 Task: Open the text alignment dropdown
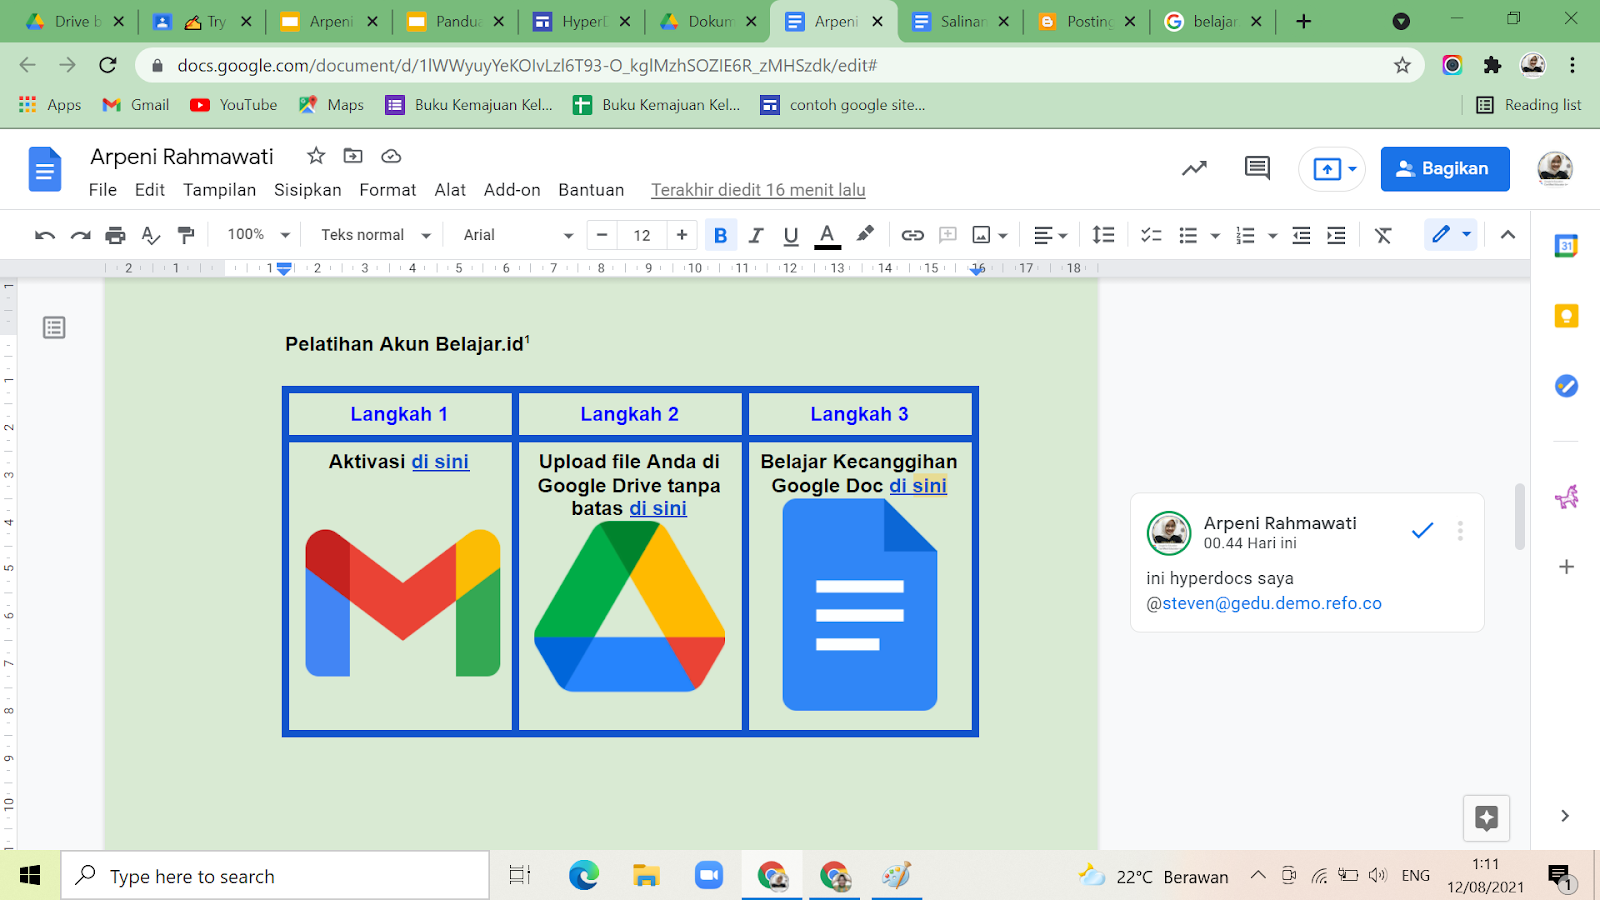(x=1050, y=235)
